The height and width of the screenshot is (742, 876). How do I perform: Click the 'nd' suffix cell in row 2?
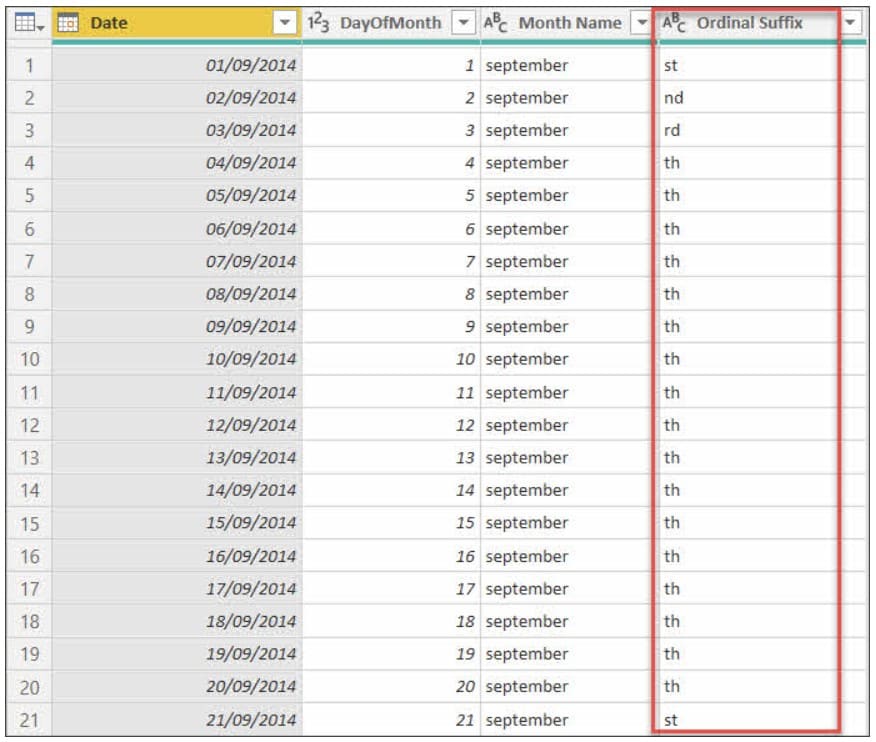(x=761, y=98)
